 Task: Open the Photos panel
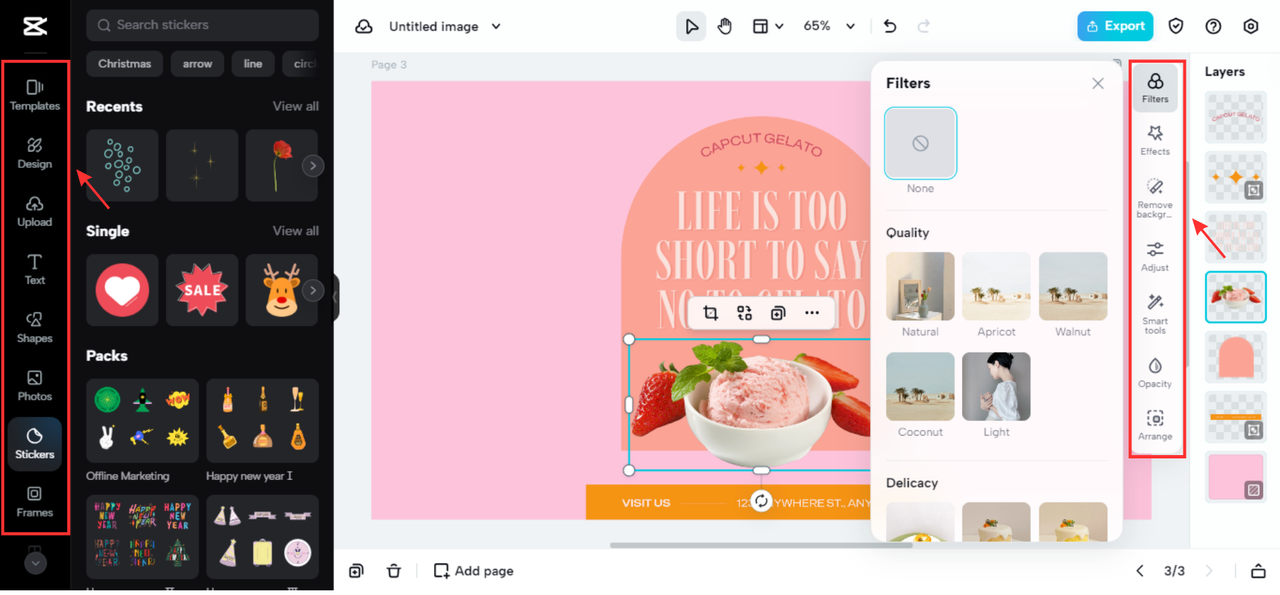click(x=35, y=385)
